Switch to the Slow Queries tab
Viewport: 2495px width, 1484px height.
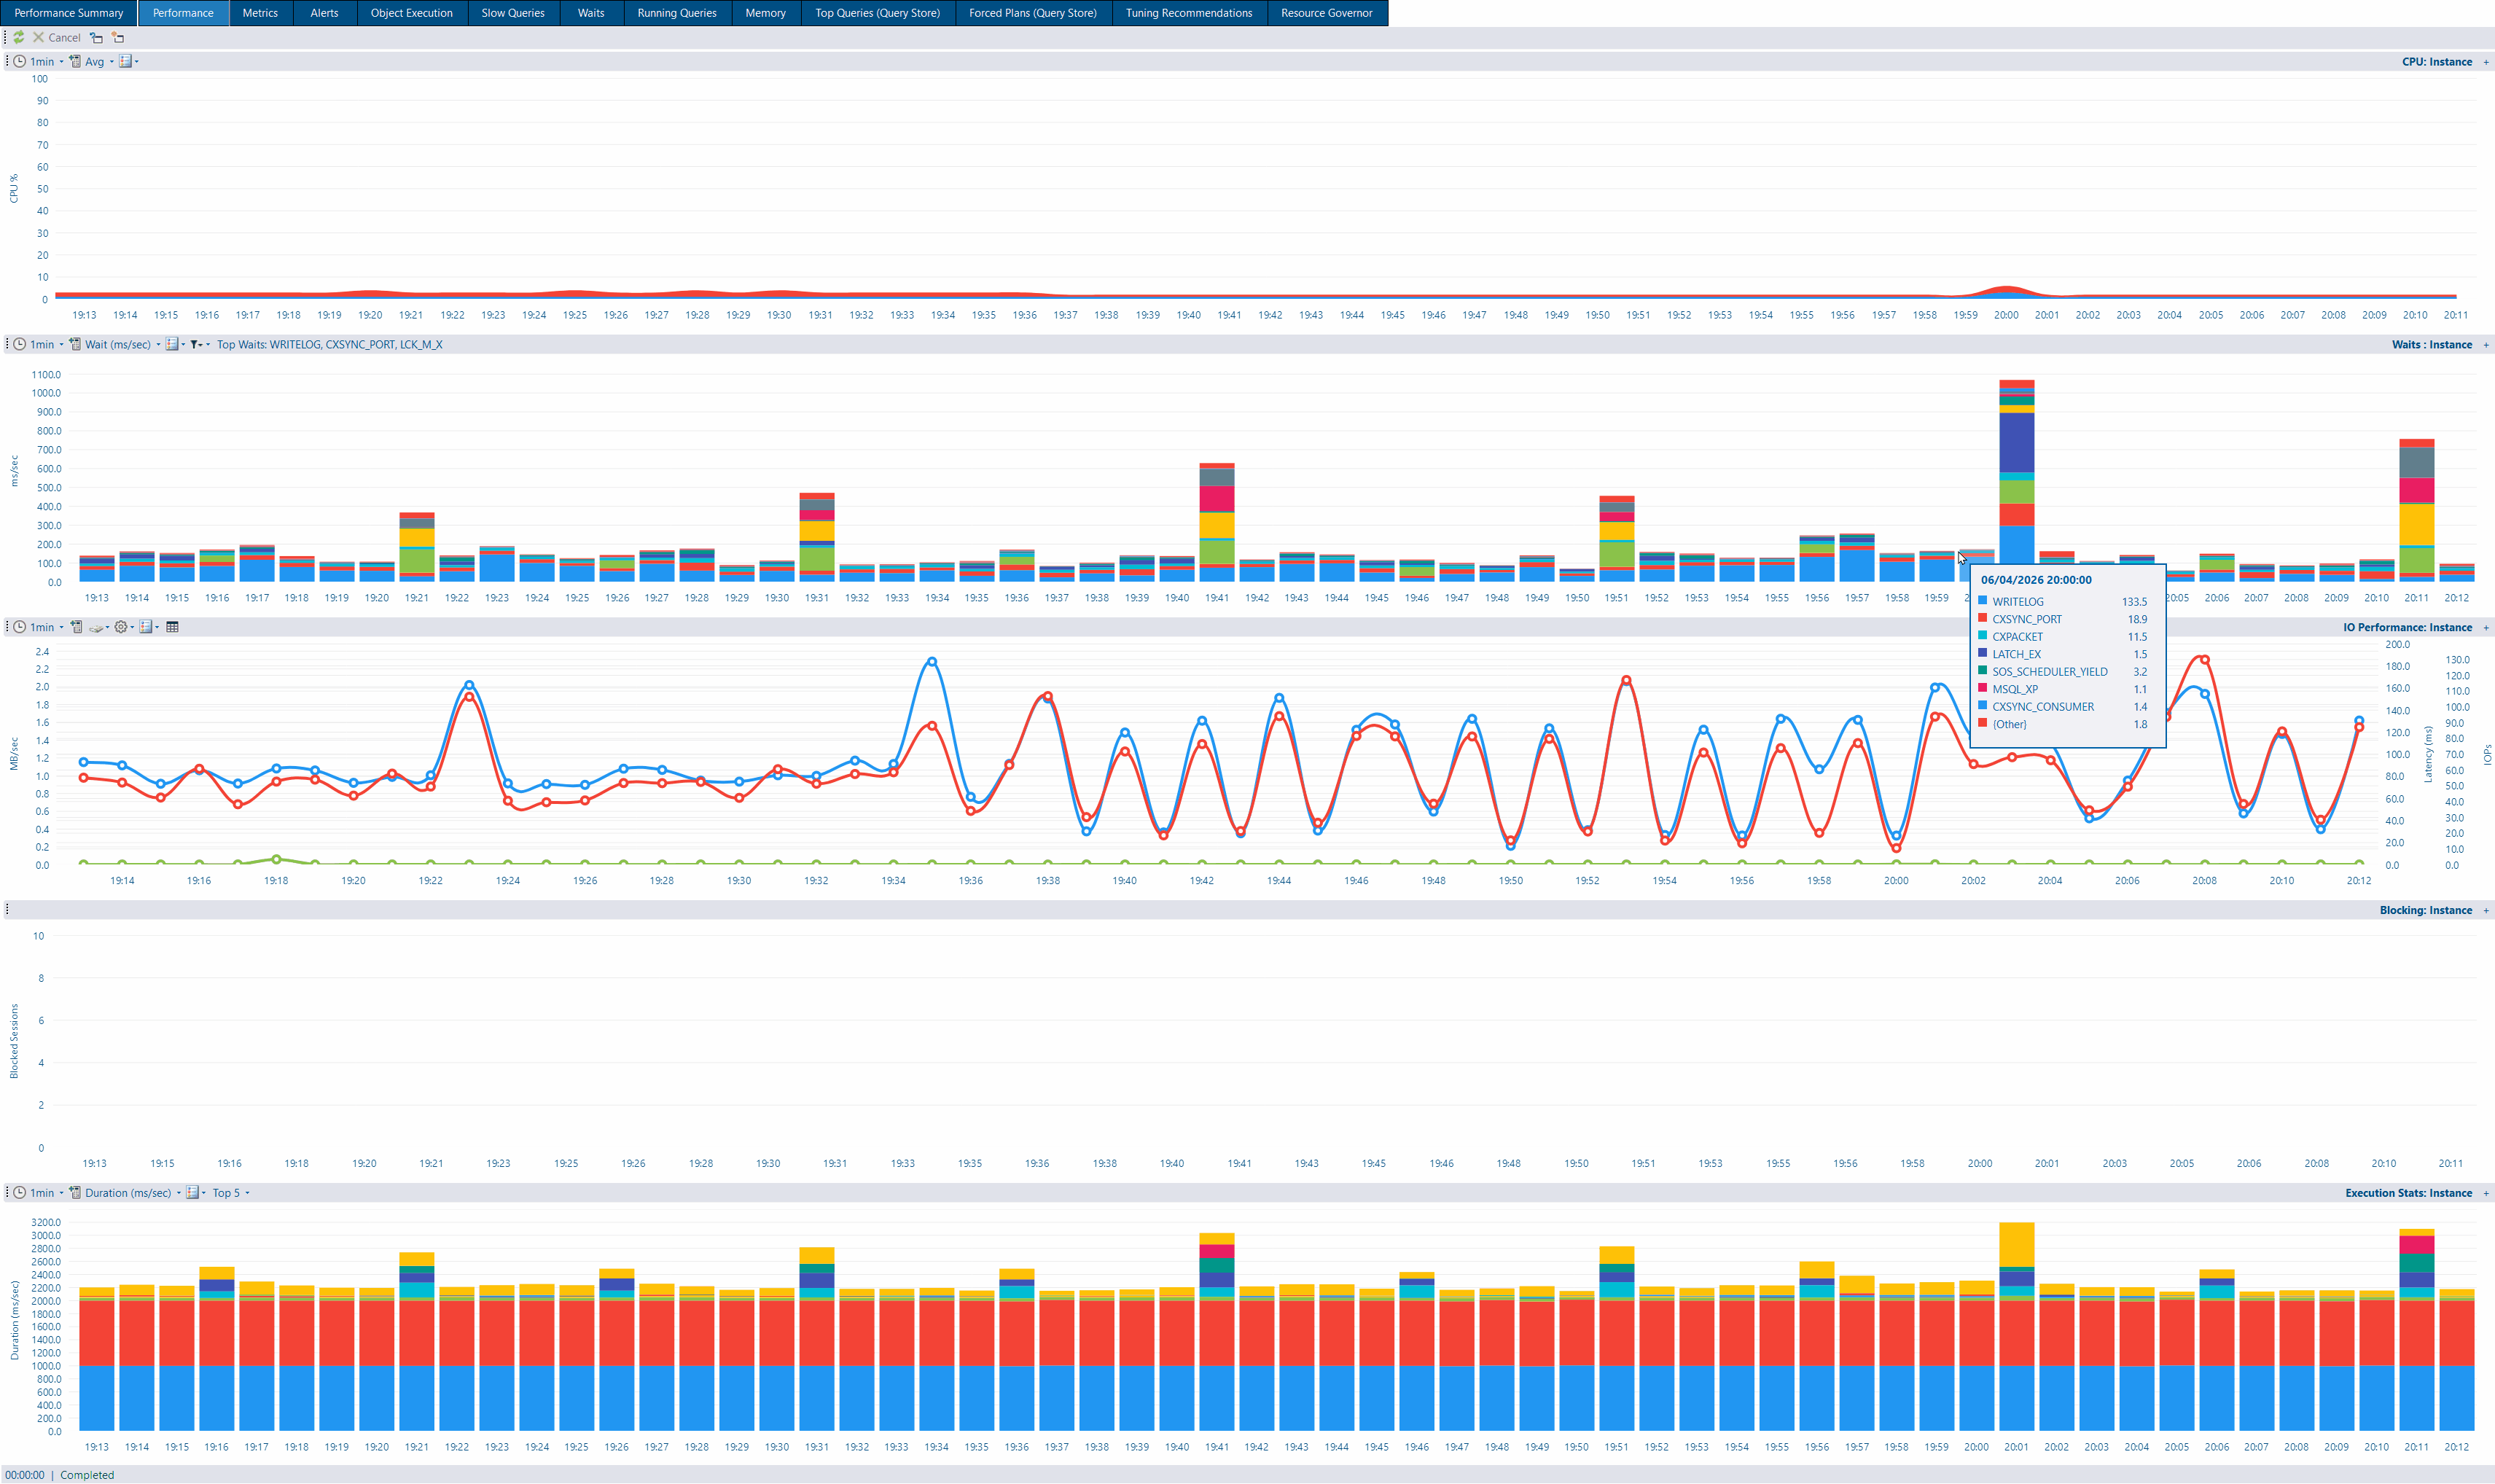click(513, 13)
